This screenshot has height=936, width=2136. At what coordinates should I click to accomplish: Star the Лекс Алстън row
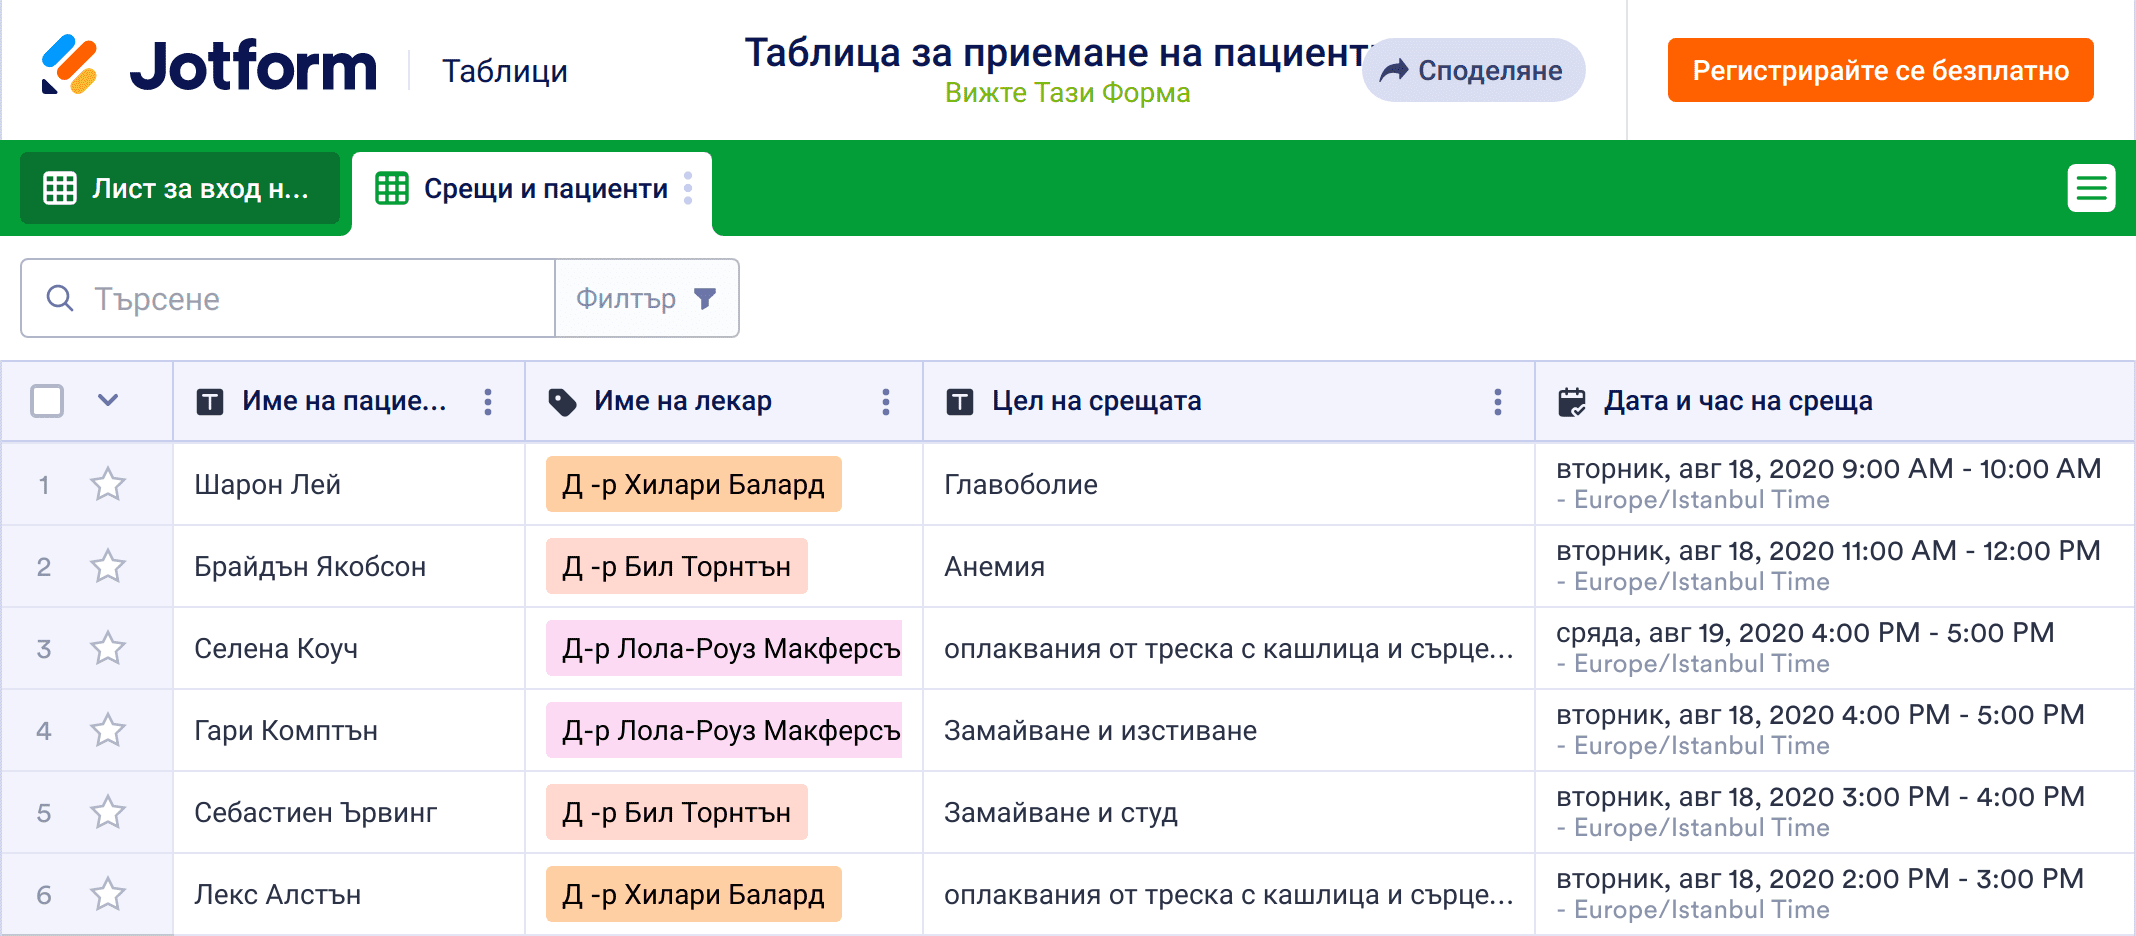tap(108, 895)
